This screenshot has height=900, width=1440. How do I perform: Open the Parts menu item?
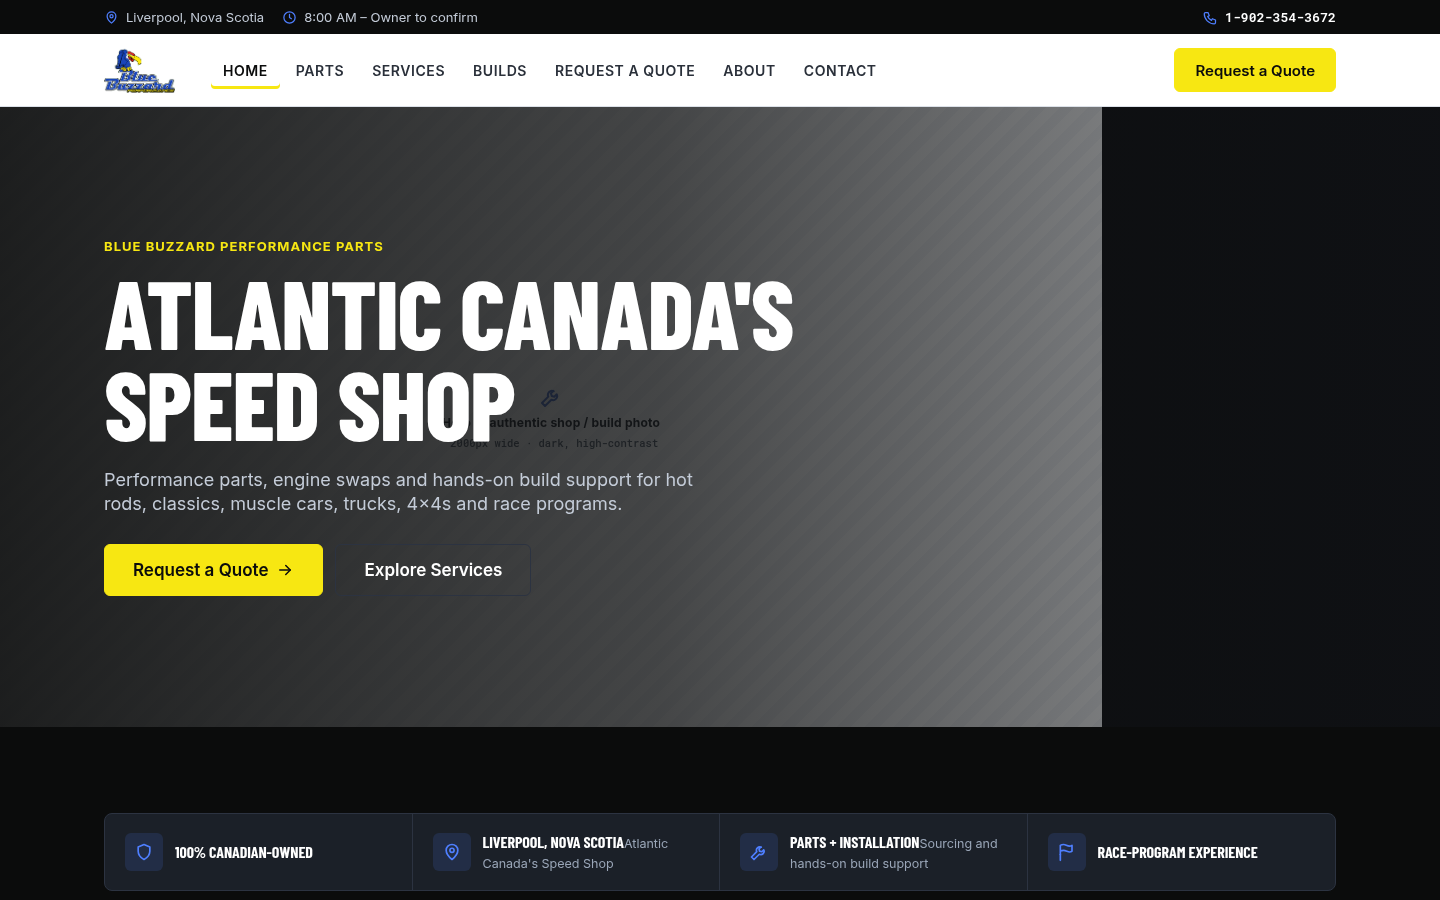pyautogui.click(x=320, y=71)
